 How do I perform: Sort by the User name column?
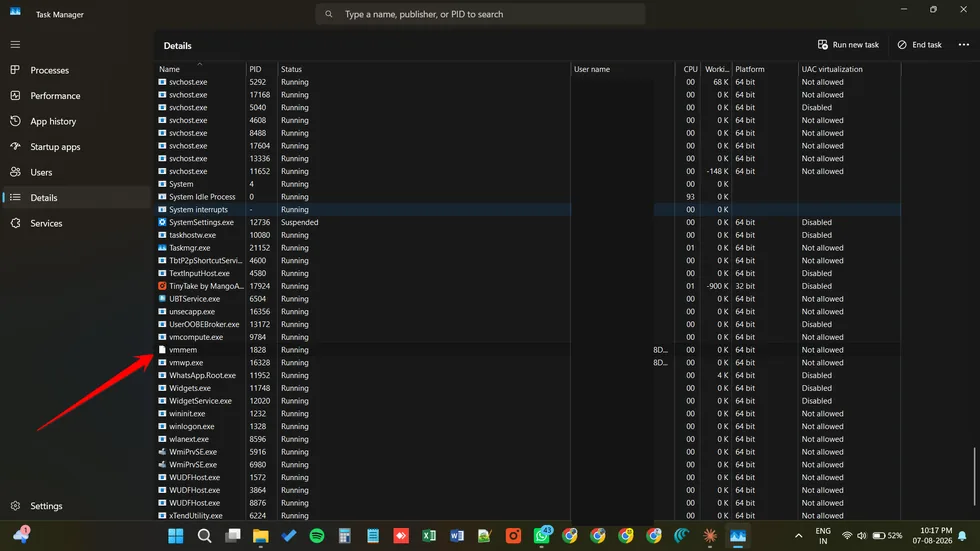coord(622,69)
